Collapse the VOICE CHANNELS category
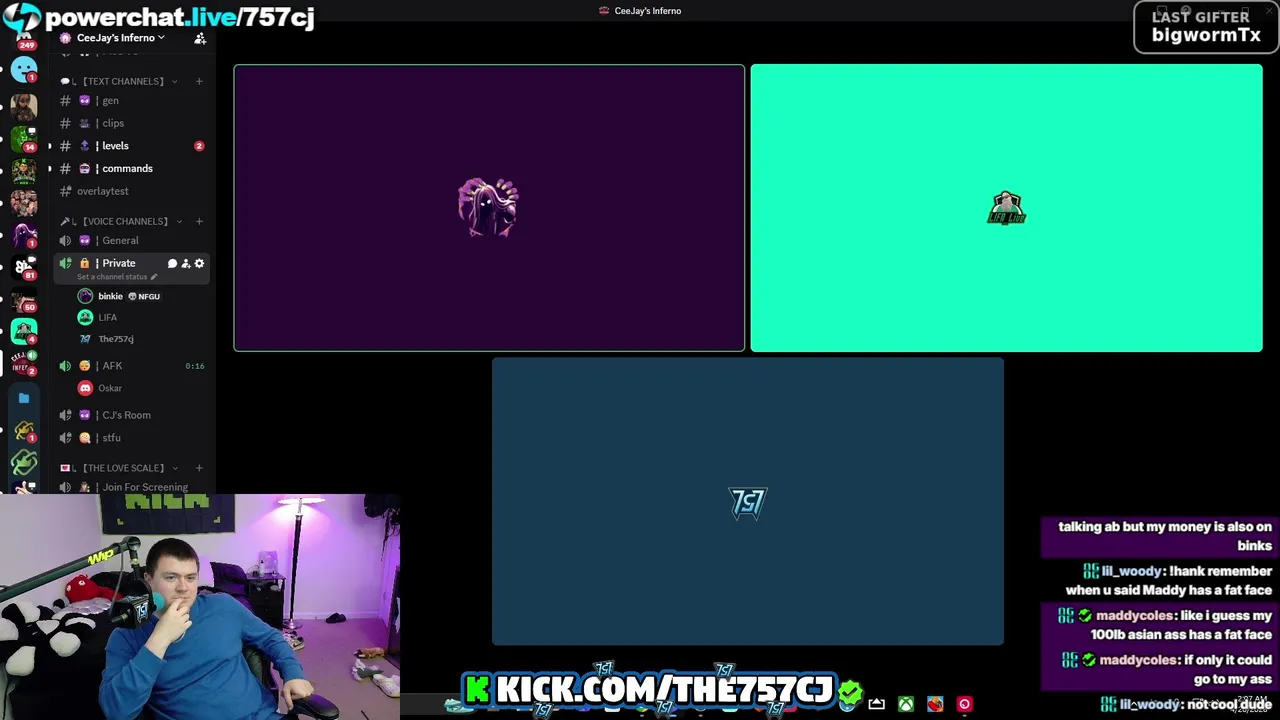The height and width of the screenshot is (720, 1280). (124, 221)
